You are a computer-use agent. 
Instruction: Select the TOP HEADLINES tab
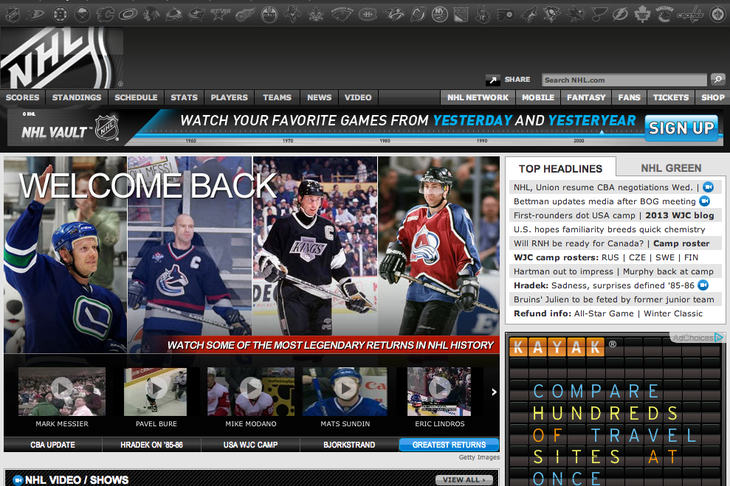pyautogui.click(x=561, y=169)
